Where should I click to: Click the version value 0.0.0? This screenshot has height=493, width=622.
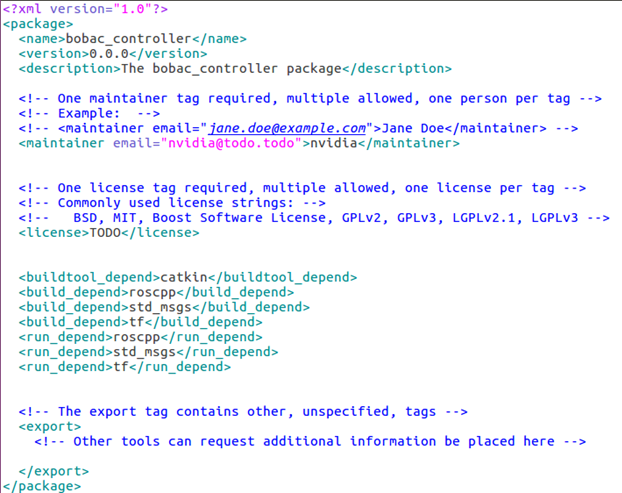coord(109,54)
